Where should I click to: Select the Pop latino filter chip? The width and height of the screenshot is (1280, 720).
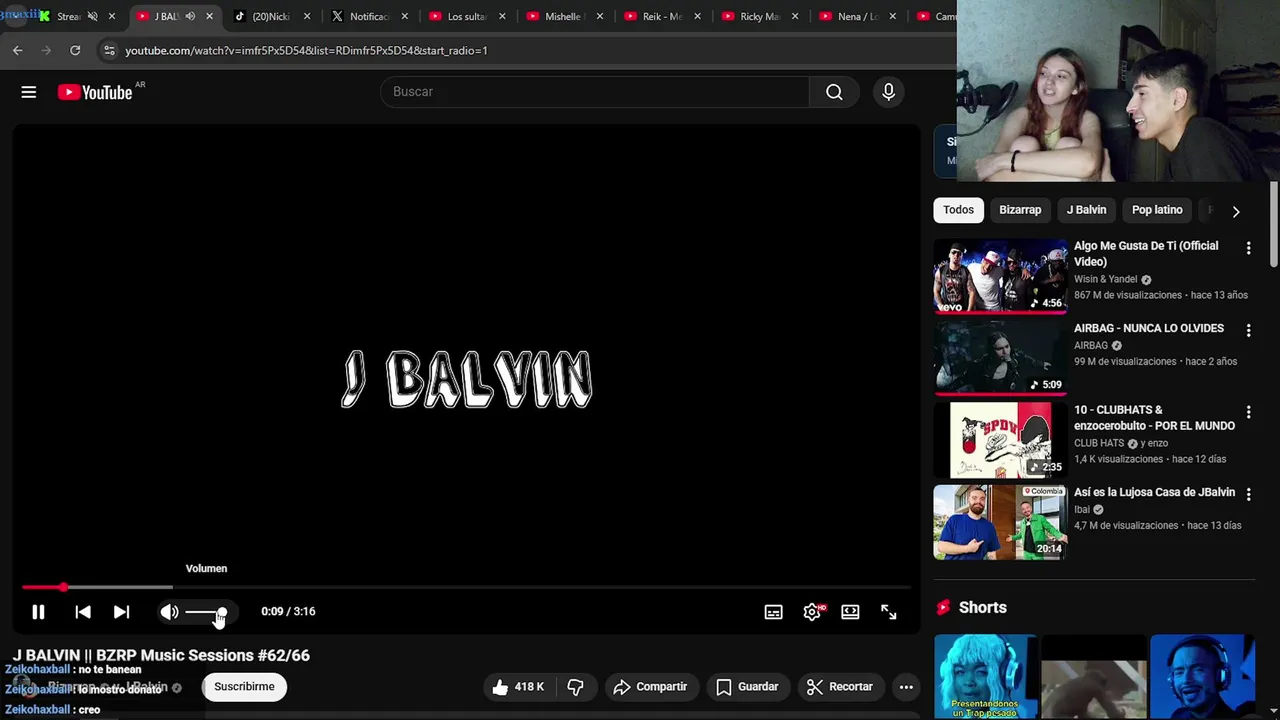pos(1157,210)
